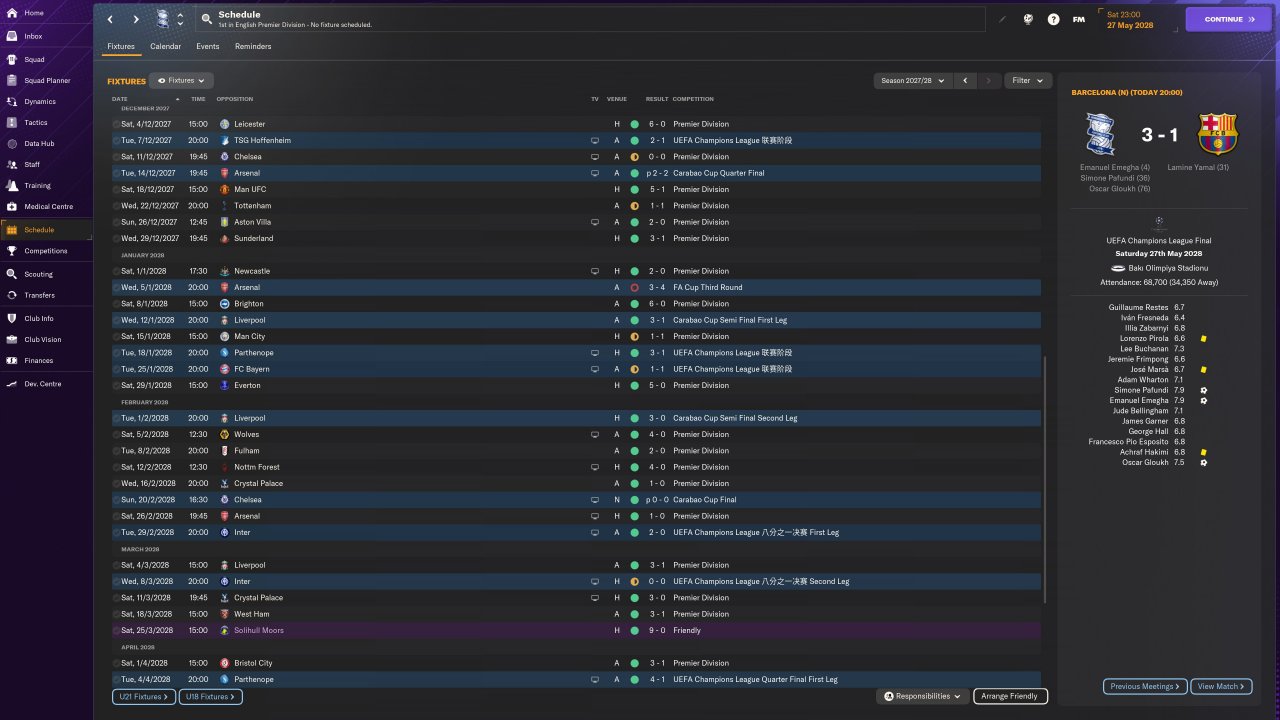Image resolution: width=1280 pixels, height=720 pixels.
Task: Select the Training cone icon
Action: [x=12, y=185]
